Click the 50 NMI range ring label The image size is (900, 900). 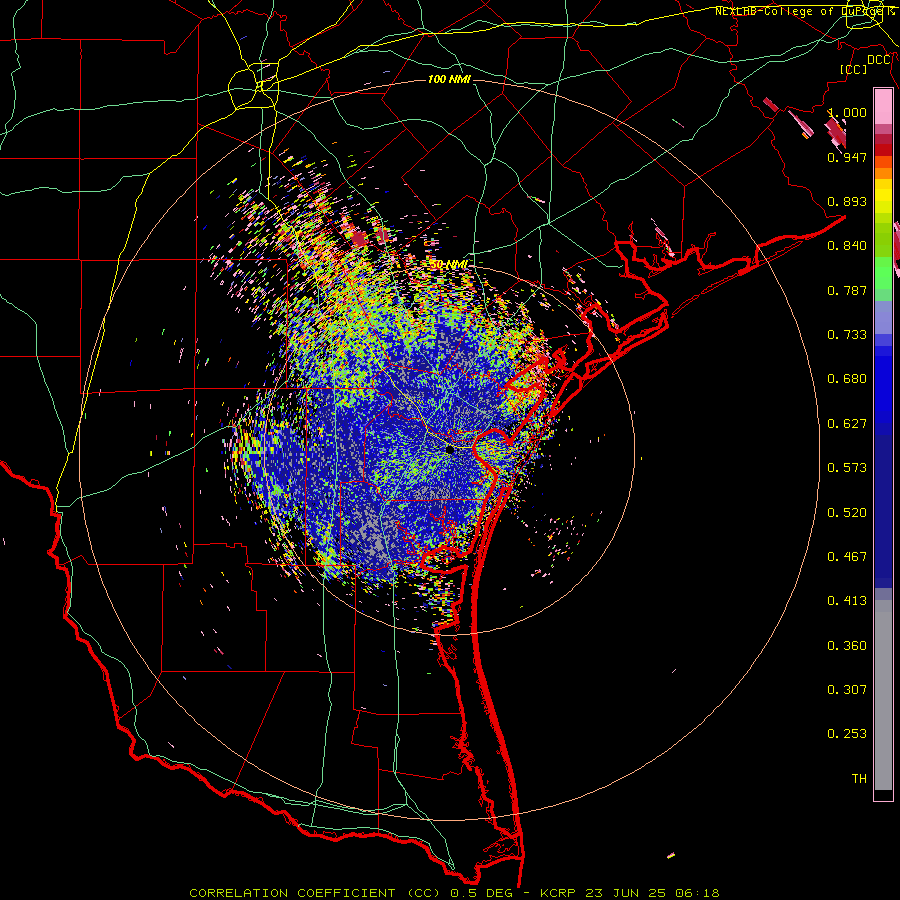point(448,265)
